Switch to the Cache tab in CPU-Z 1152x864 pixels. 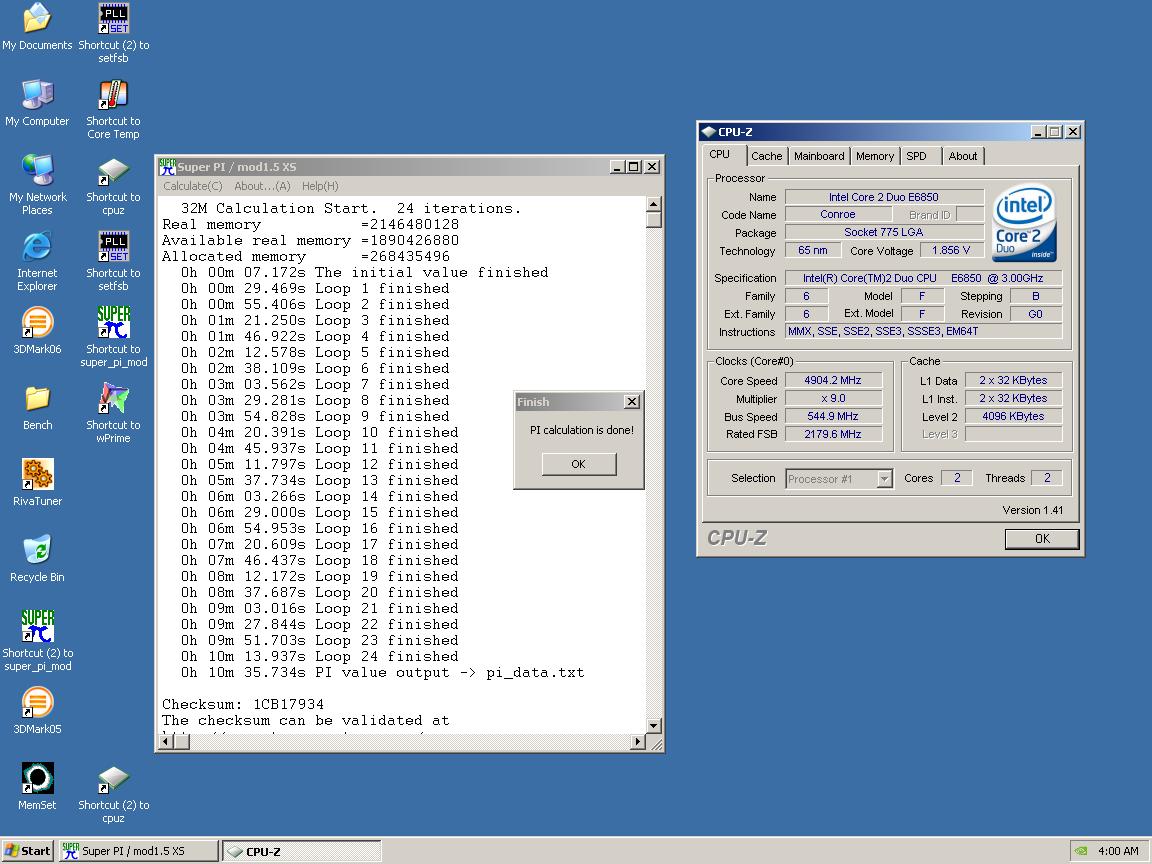[766, 156]
